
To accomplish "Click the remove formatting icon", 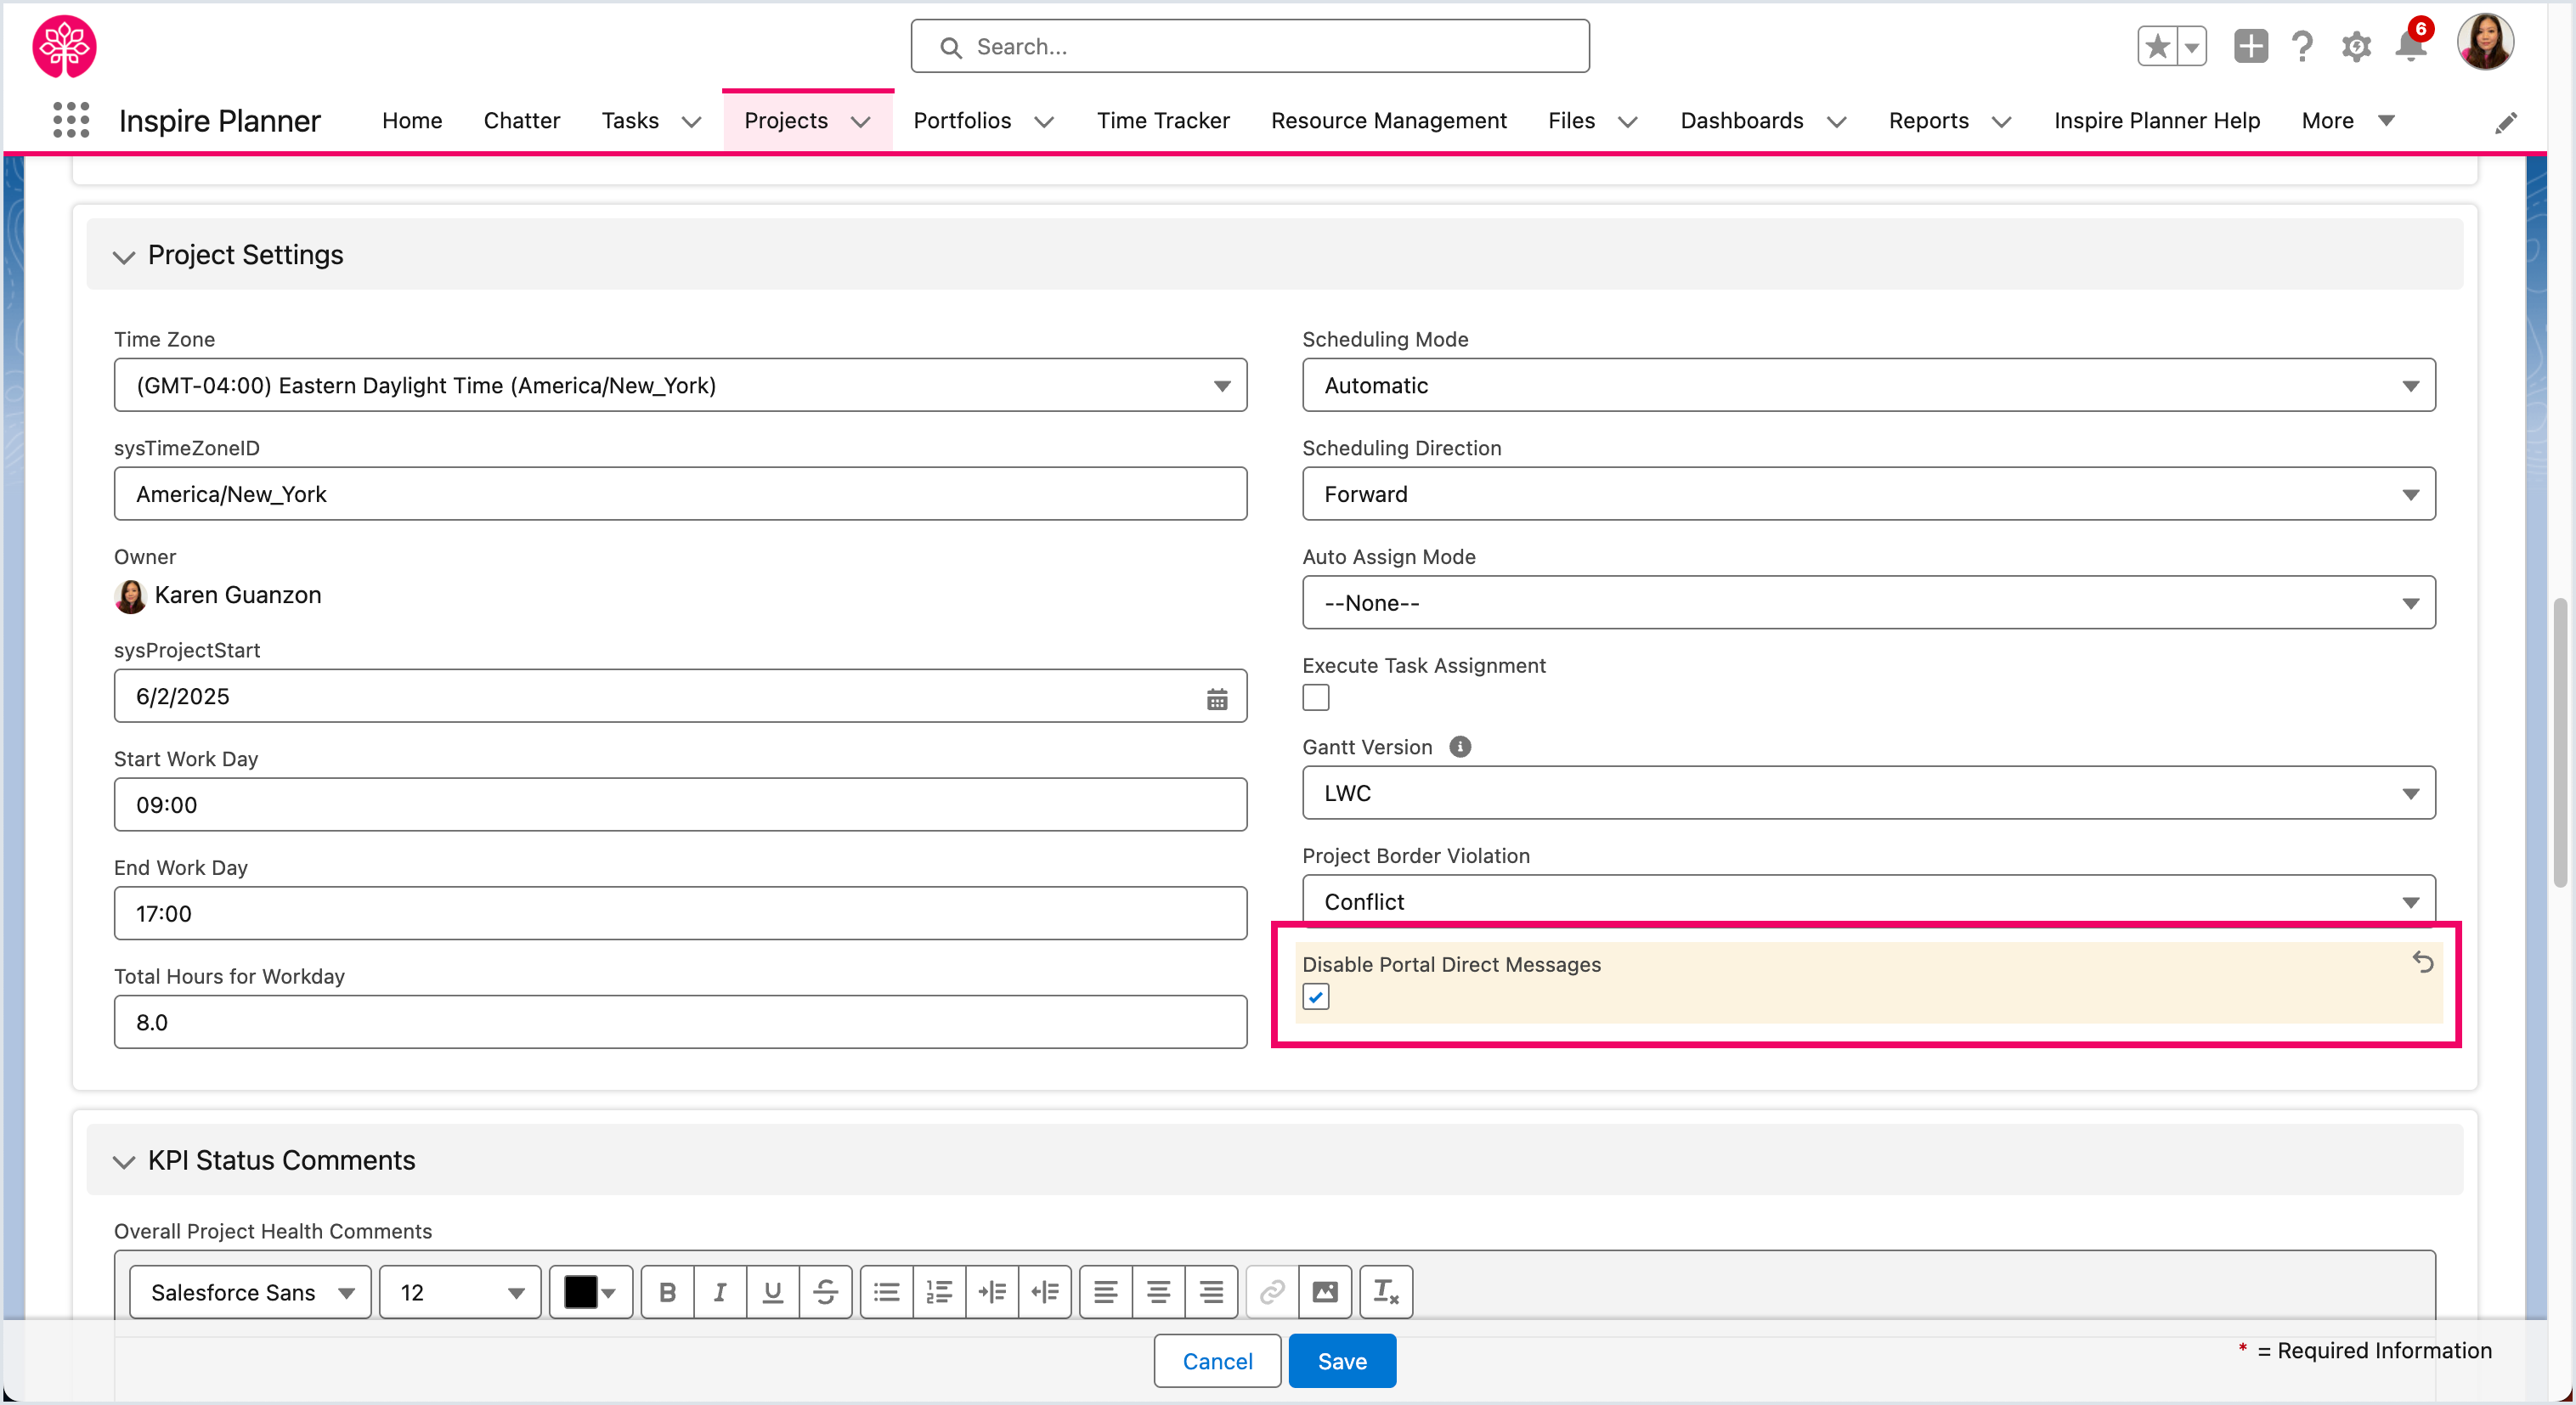I will coord(1386,1292).
